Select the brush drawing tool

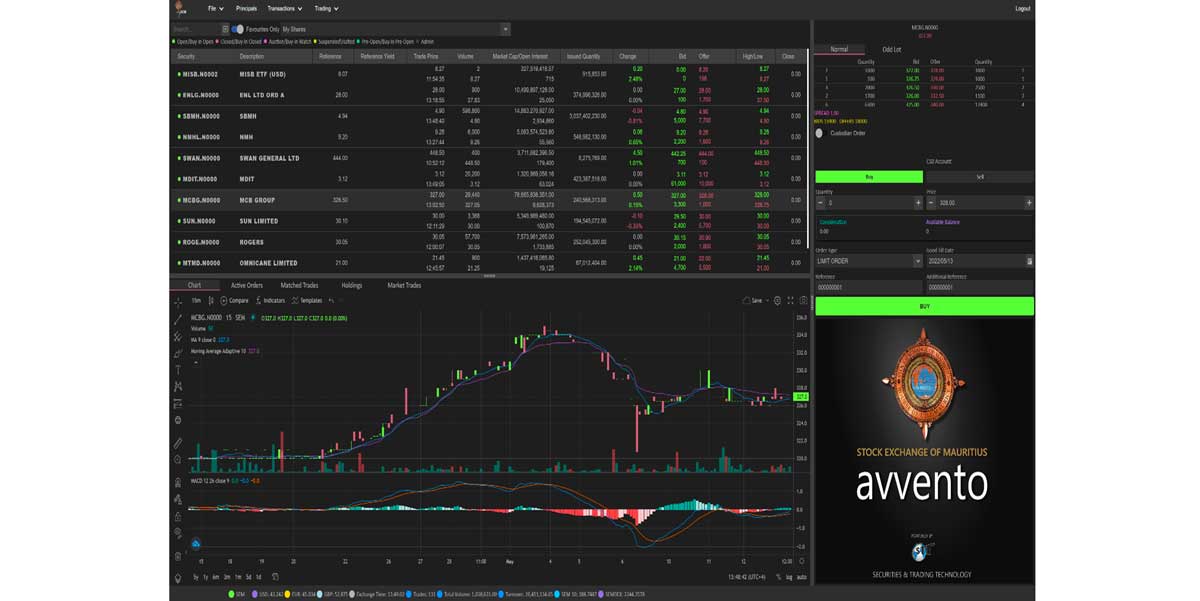(x=178, y=353)
